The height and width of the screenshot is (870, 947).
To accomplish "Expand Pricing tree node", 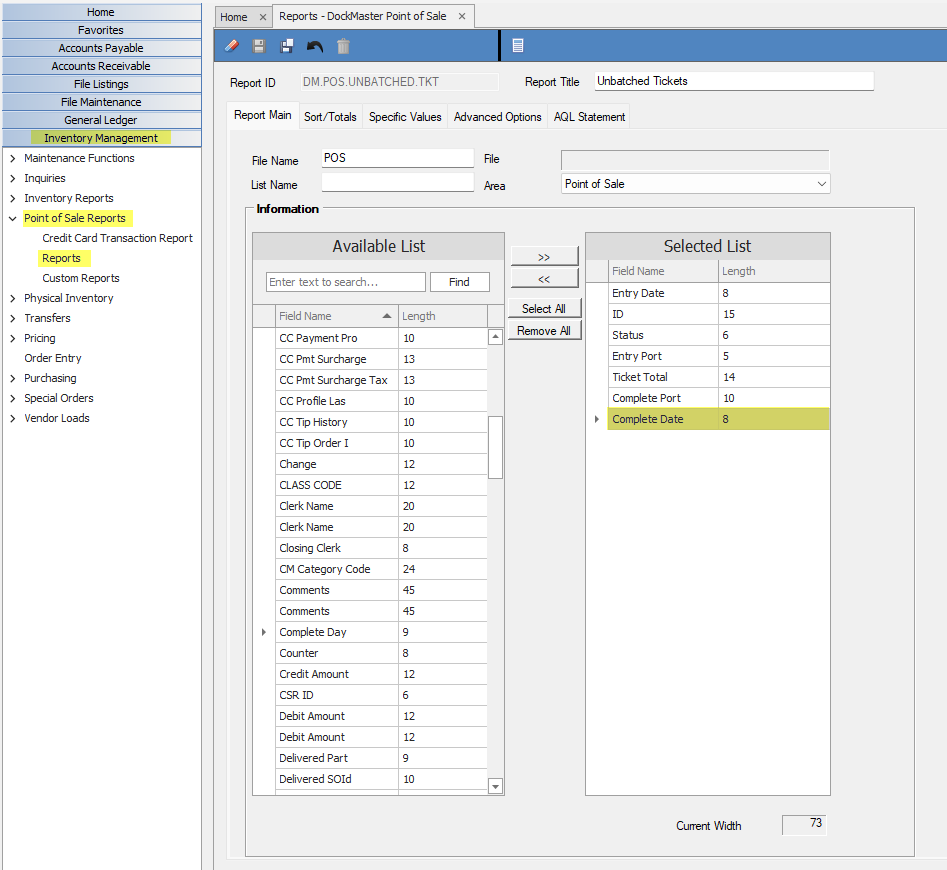I will [13, 338].
